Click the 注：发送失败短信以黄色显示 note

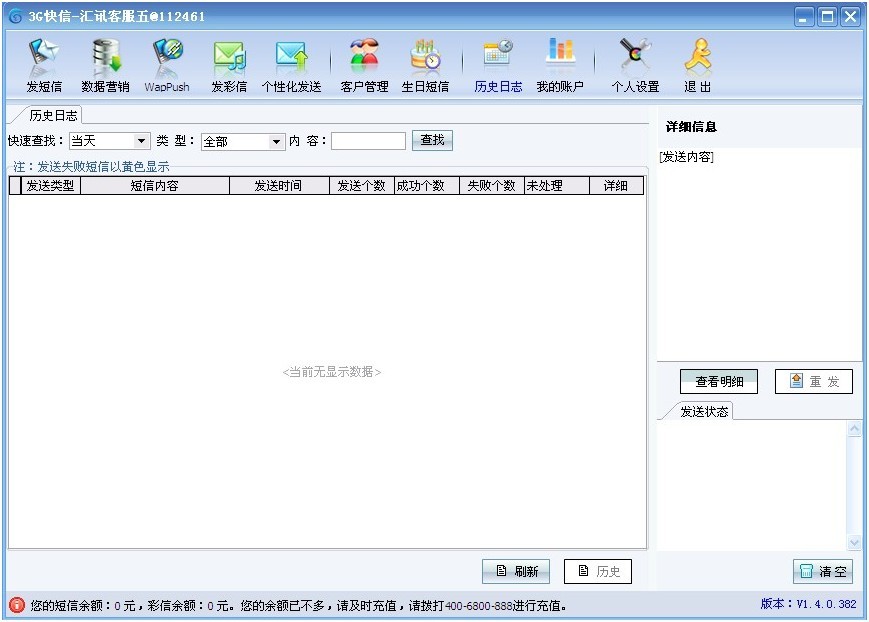point(91,166)
